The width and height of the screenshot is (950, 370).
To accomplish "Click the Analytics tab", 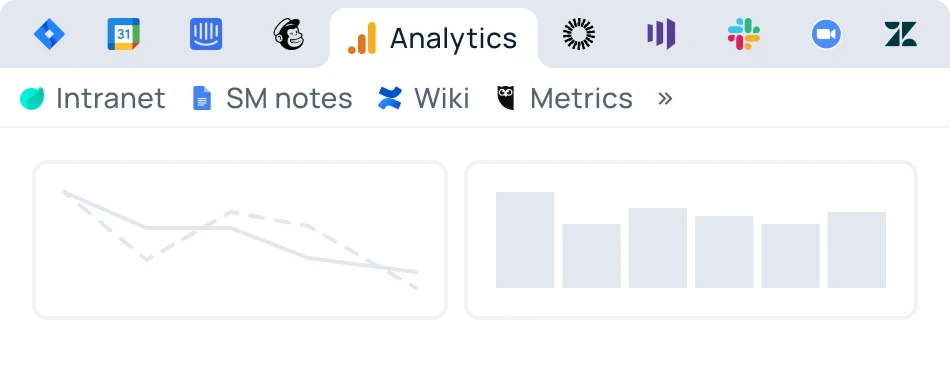I will [433, 38].
